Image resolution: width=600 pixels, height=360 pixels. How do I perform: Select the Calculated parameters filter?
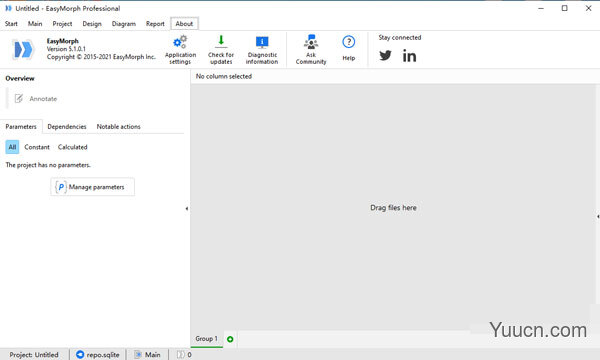(72, 147)
